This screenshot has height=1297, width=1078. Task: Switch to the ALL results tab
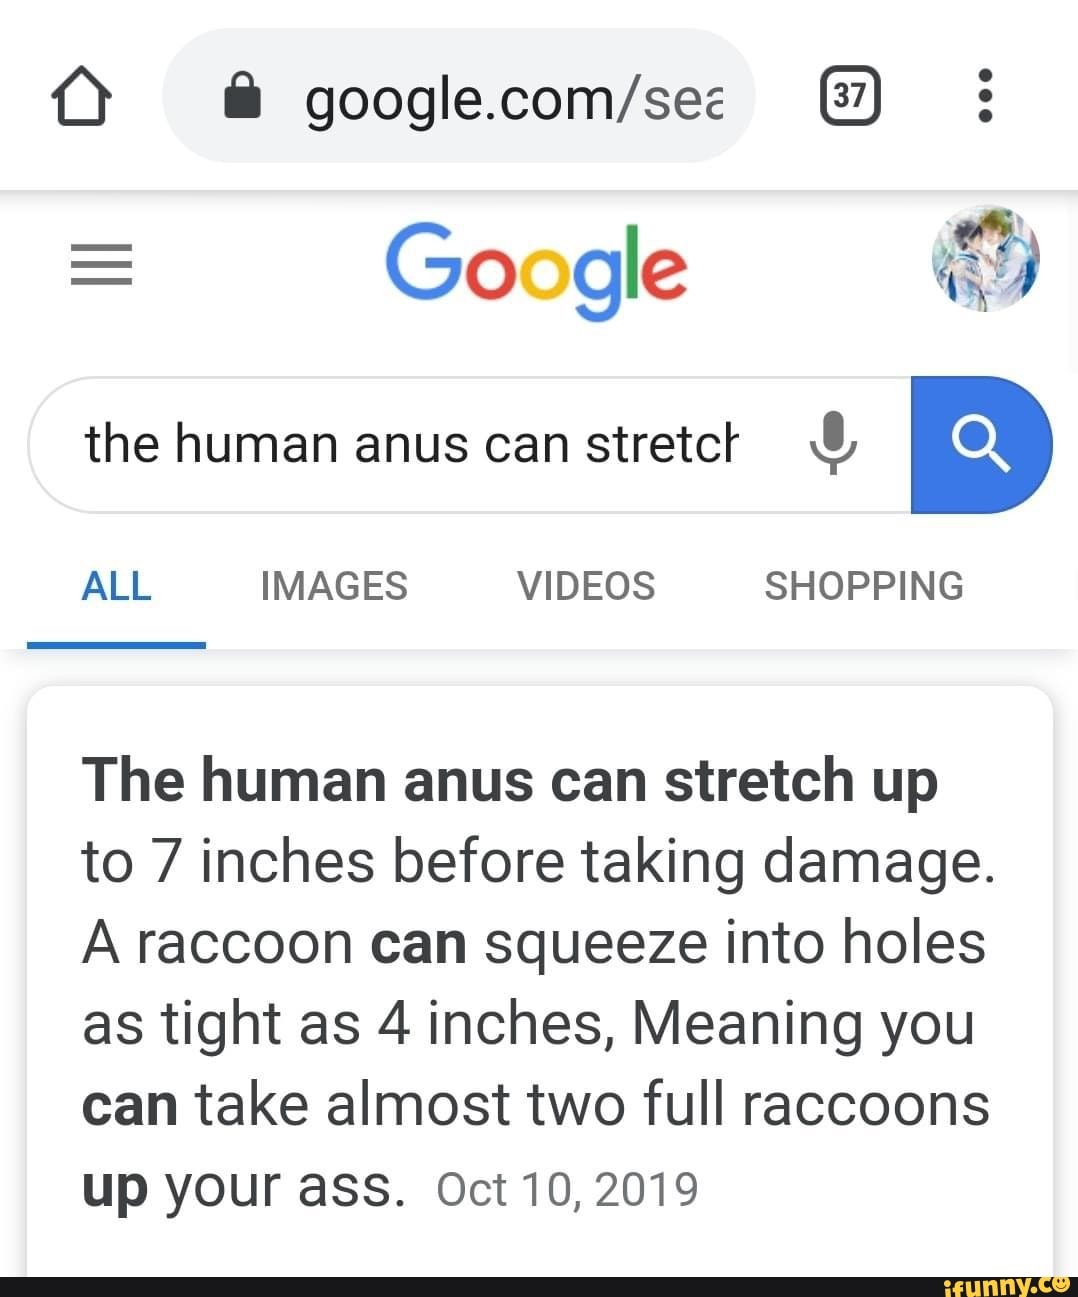click(x=116, y=586)
